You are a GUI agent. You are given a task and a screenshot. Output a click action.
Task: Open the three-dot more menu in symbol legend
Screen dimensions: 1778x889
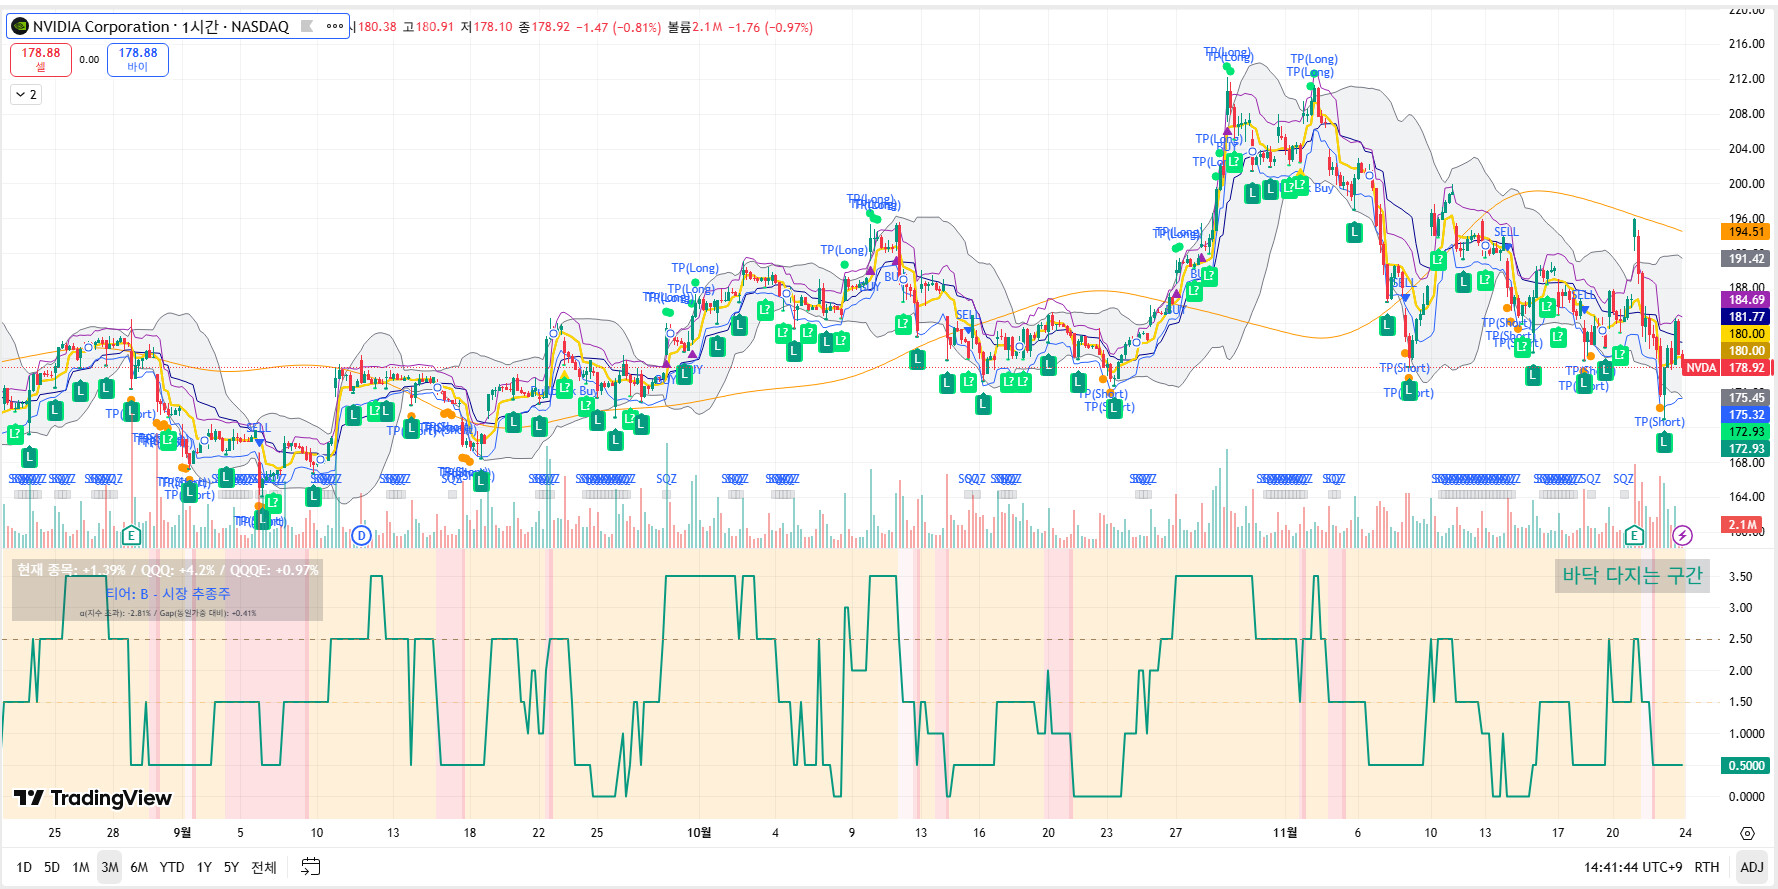click(x=335, y=26)
